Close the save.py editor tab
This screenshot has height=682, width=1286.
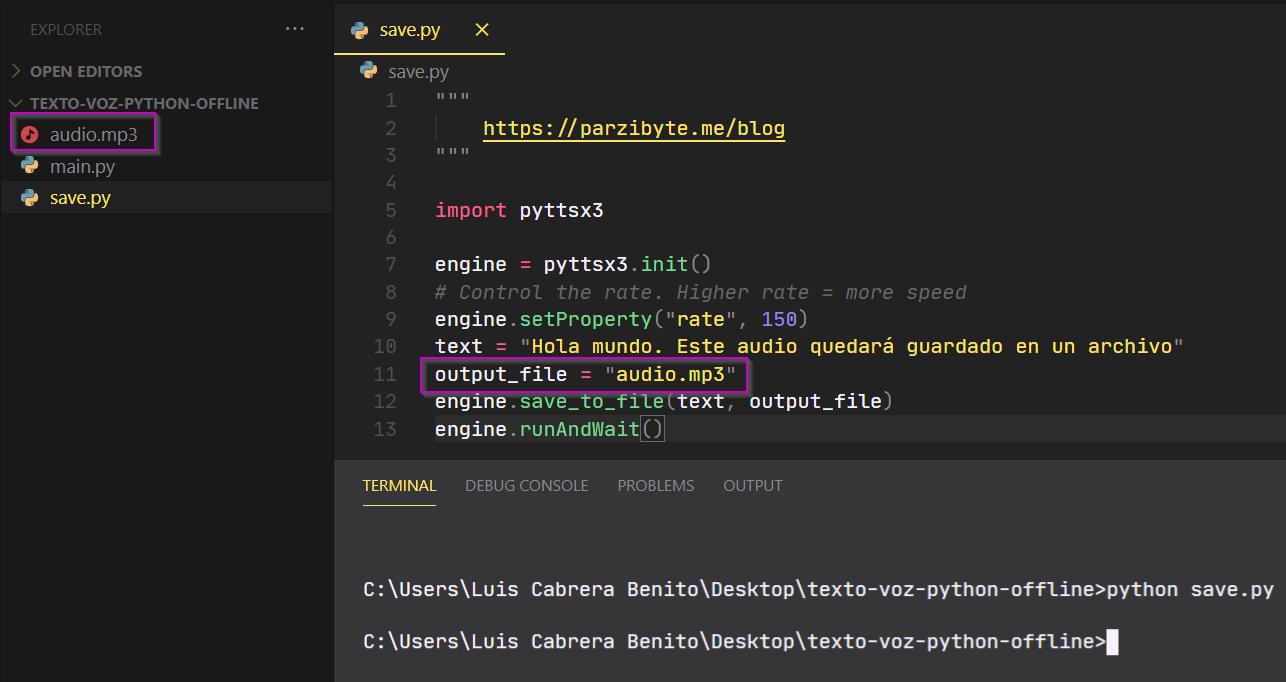482,30
